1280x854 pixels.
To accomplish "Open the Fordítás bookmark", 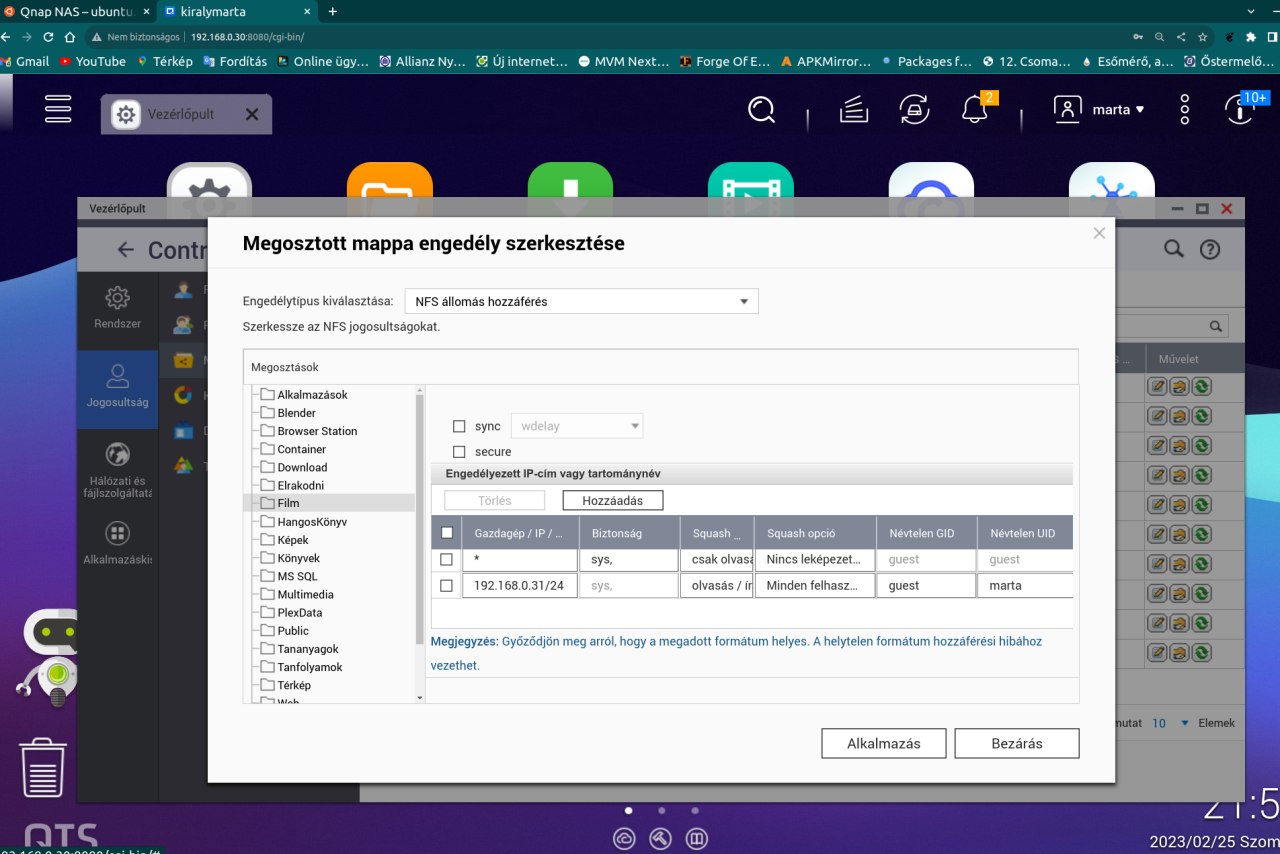I will [235, 61].
